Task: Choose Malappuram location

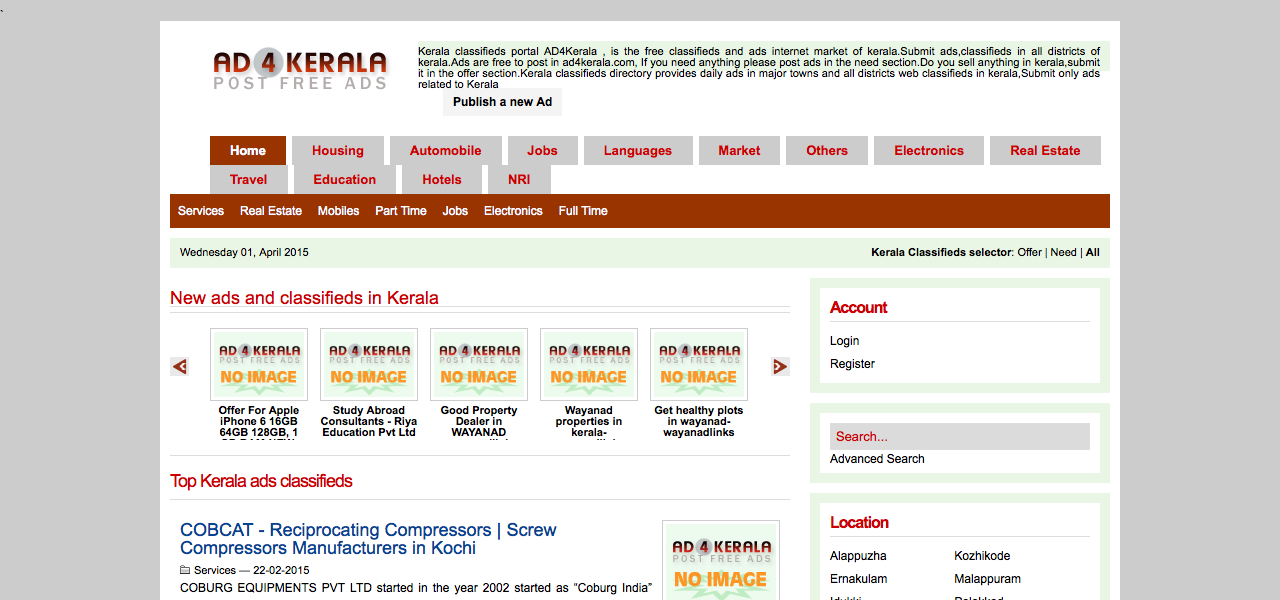Action: coord(987,579)
